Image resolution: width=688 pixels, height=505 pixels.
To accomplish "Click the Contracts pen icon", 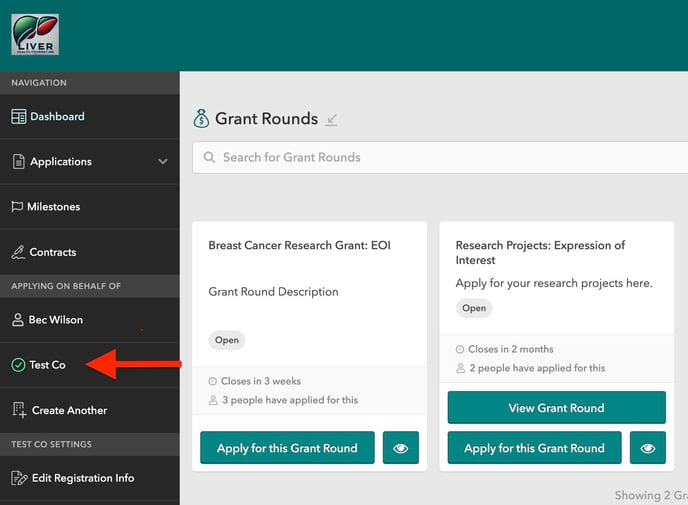I will (18, 253).
